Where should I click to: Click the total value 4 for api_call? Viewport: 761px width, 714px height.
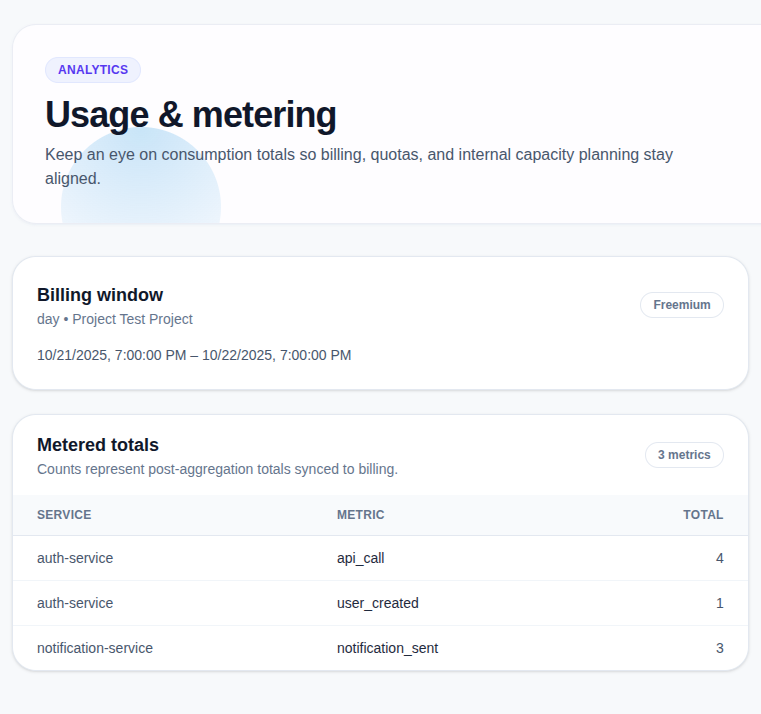(x=719, y=558)
